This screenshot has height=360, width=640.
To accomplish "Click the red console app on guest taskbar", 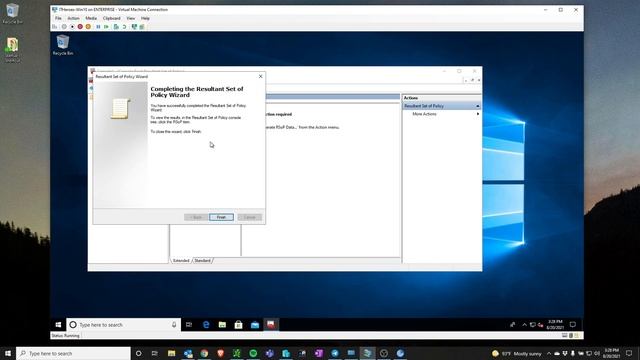I will point(271,325).
